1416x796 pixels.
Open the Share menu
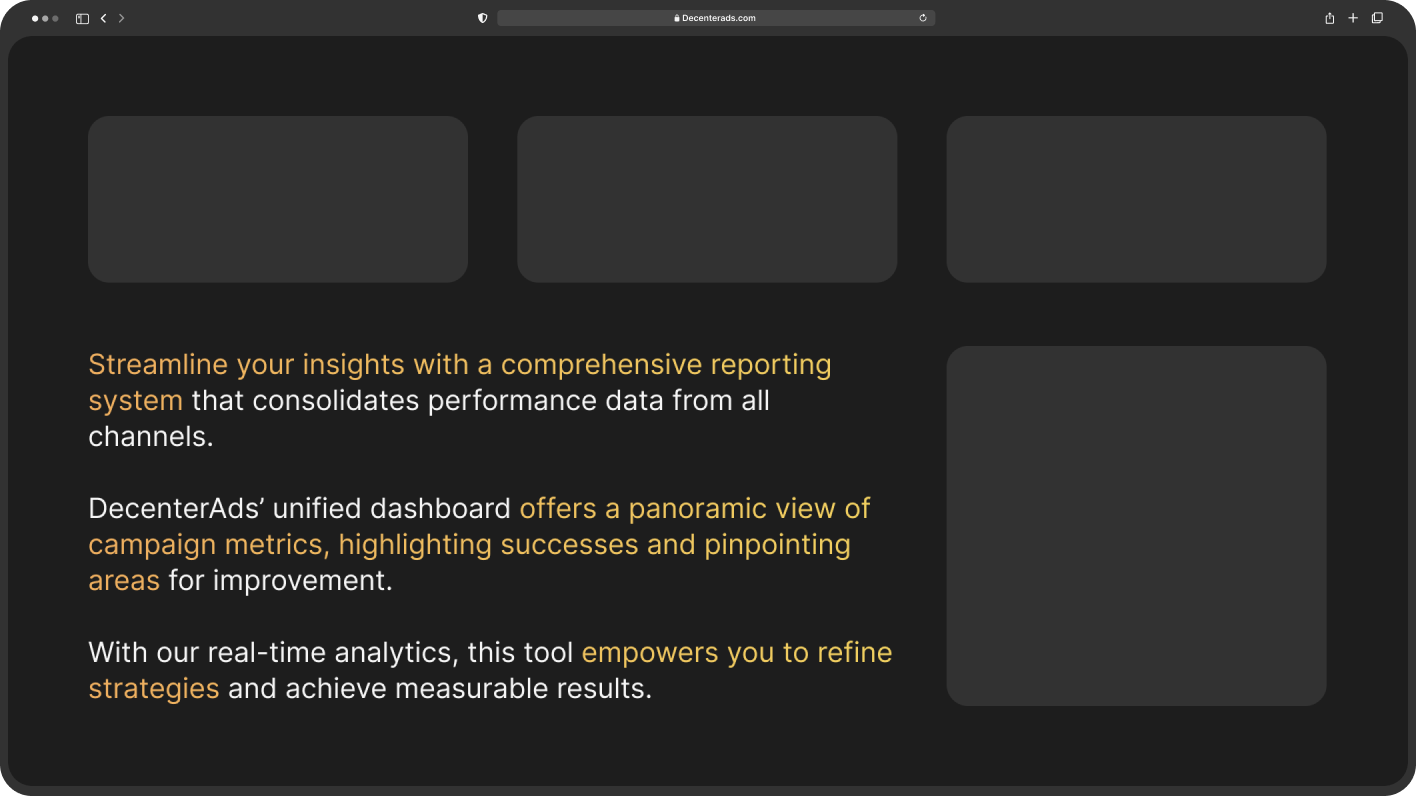(1329, 18)
